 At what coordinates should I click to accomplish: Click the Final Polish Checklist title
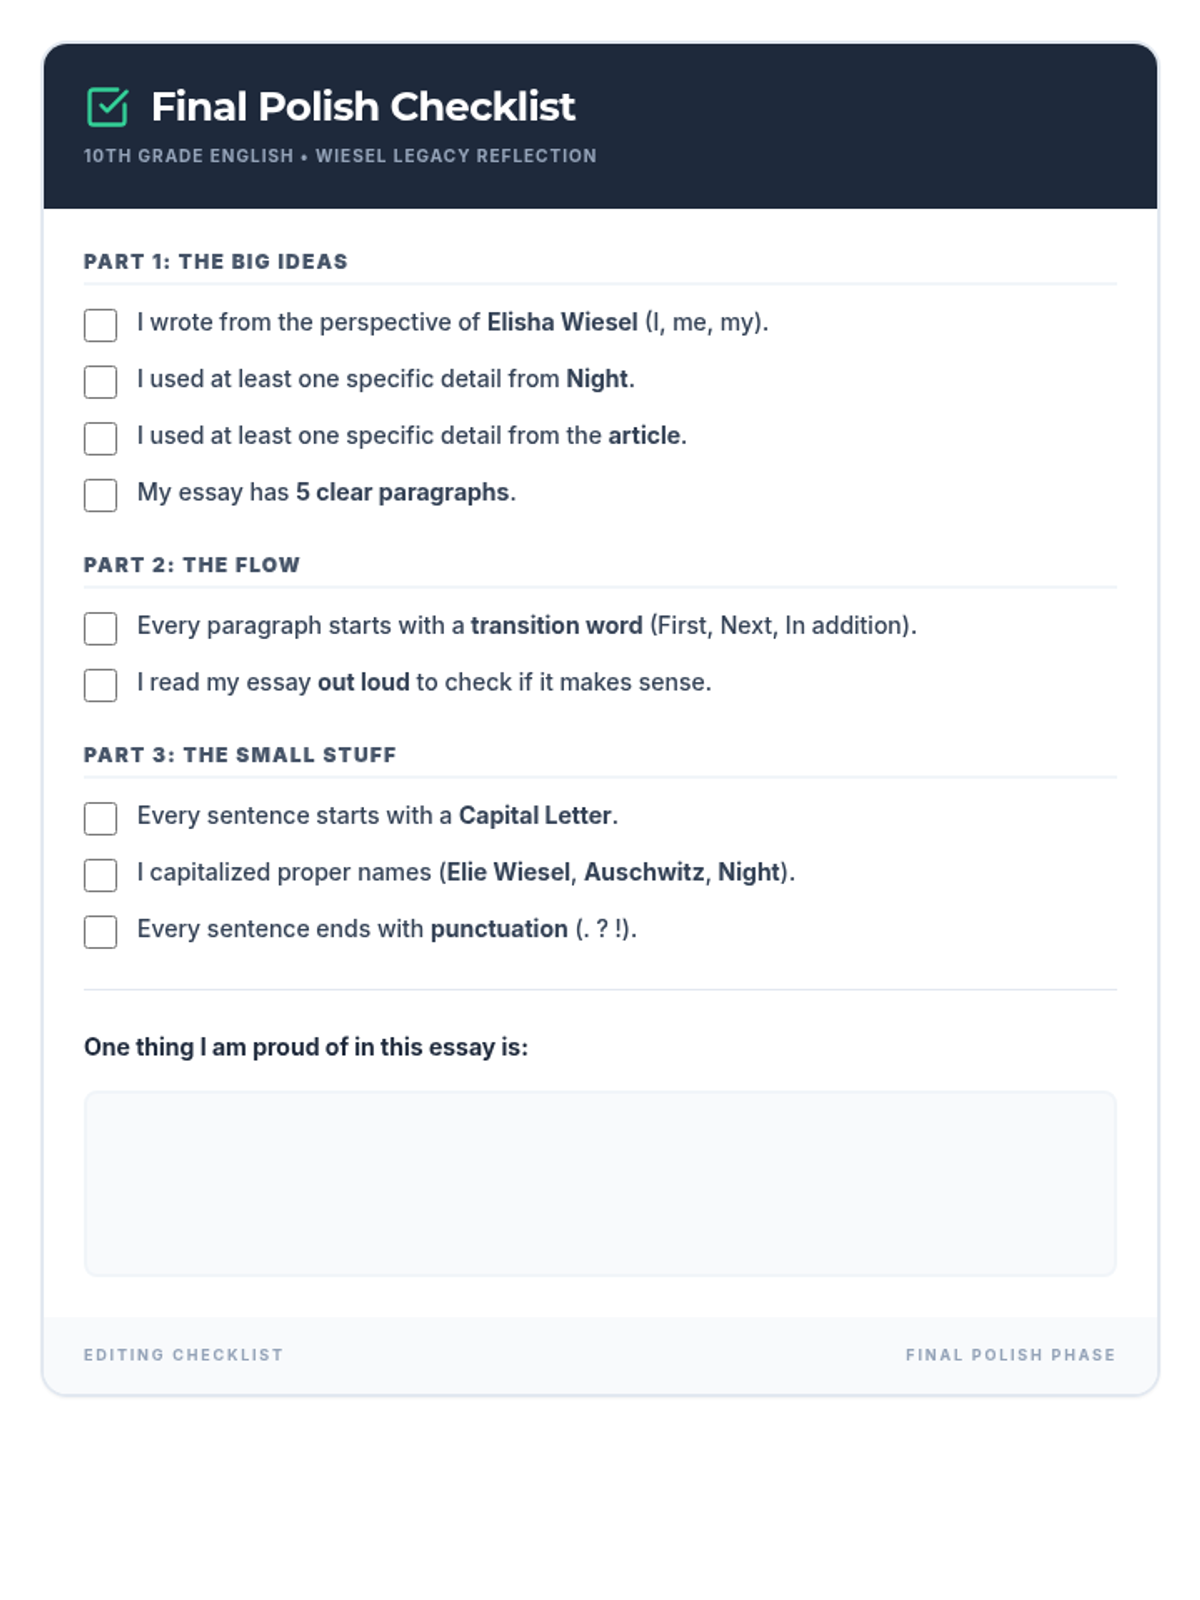click(363, 107)
